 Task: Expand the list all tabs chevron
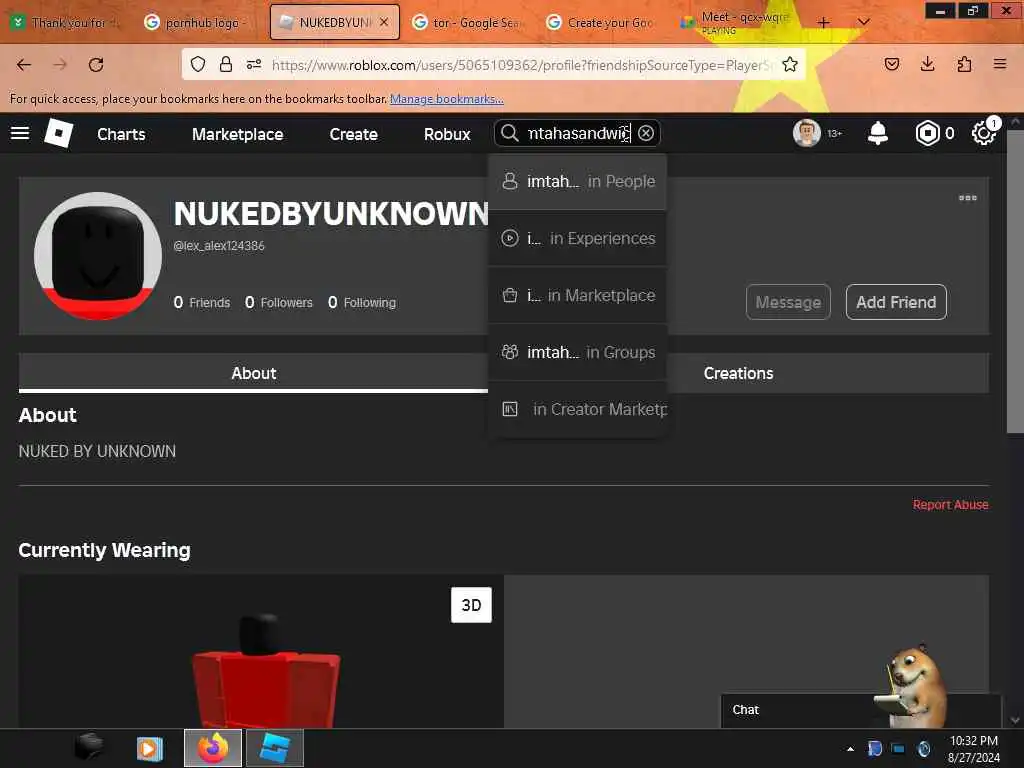click(x=863, y=22)
